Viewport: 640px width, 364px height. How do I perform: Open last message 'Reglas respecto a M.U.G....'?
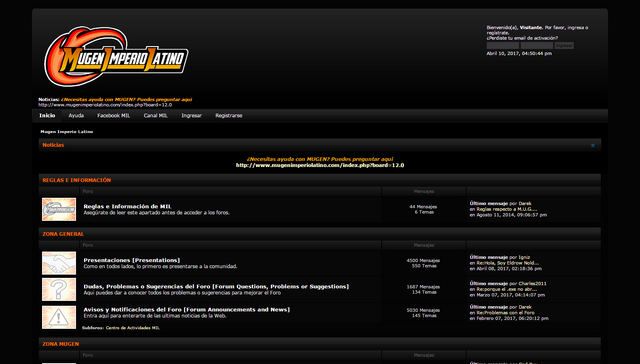(x=507, y=209)
